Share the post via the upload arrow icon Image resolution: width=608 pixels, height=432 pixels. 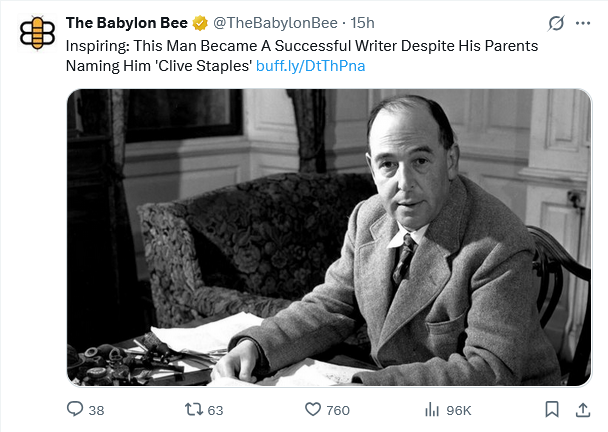coord(582,409)
